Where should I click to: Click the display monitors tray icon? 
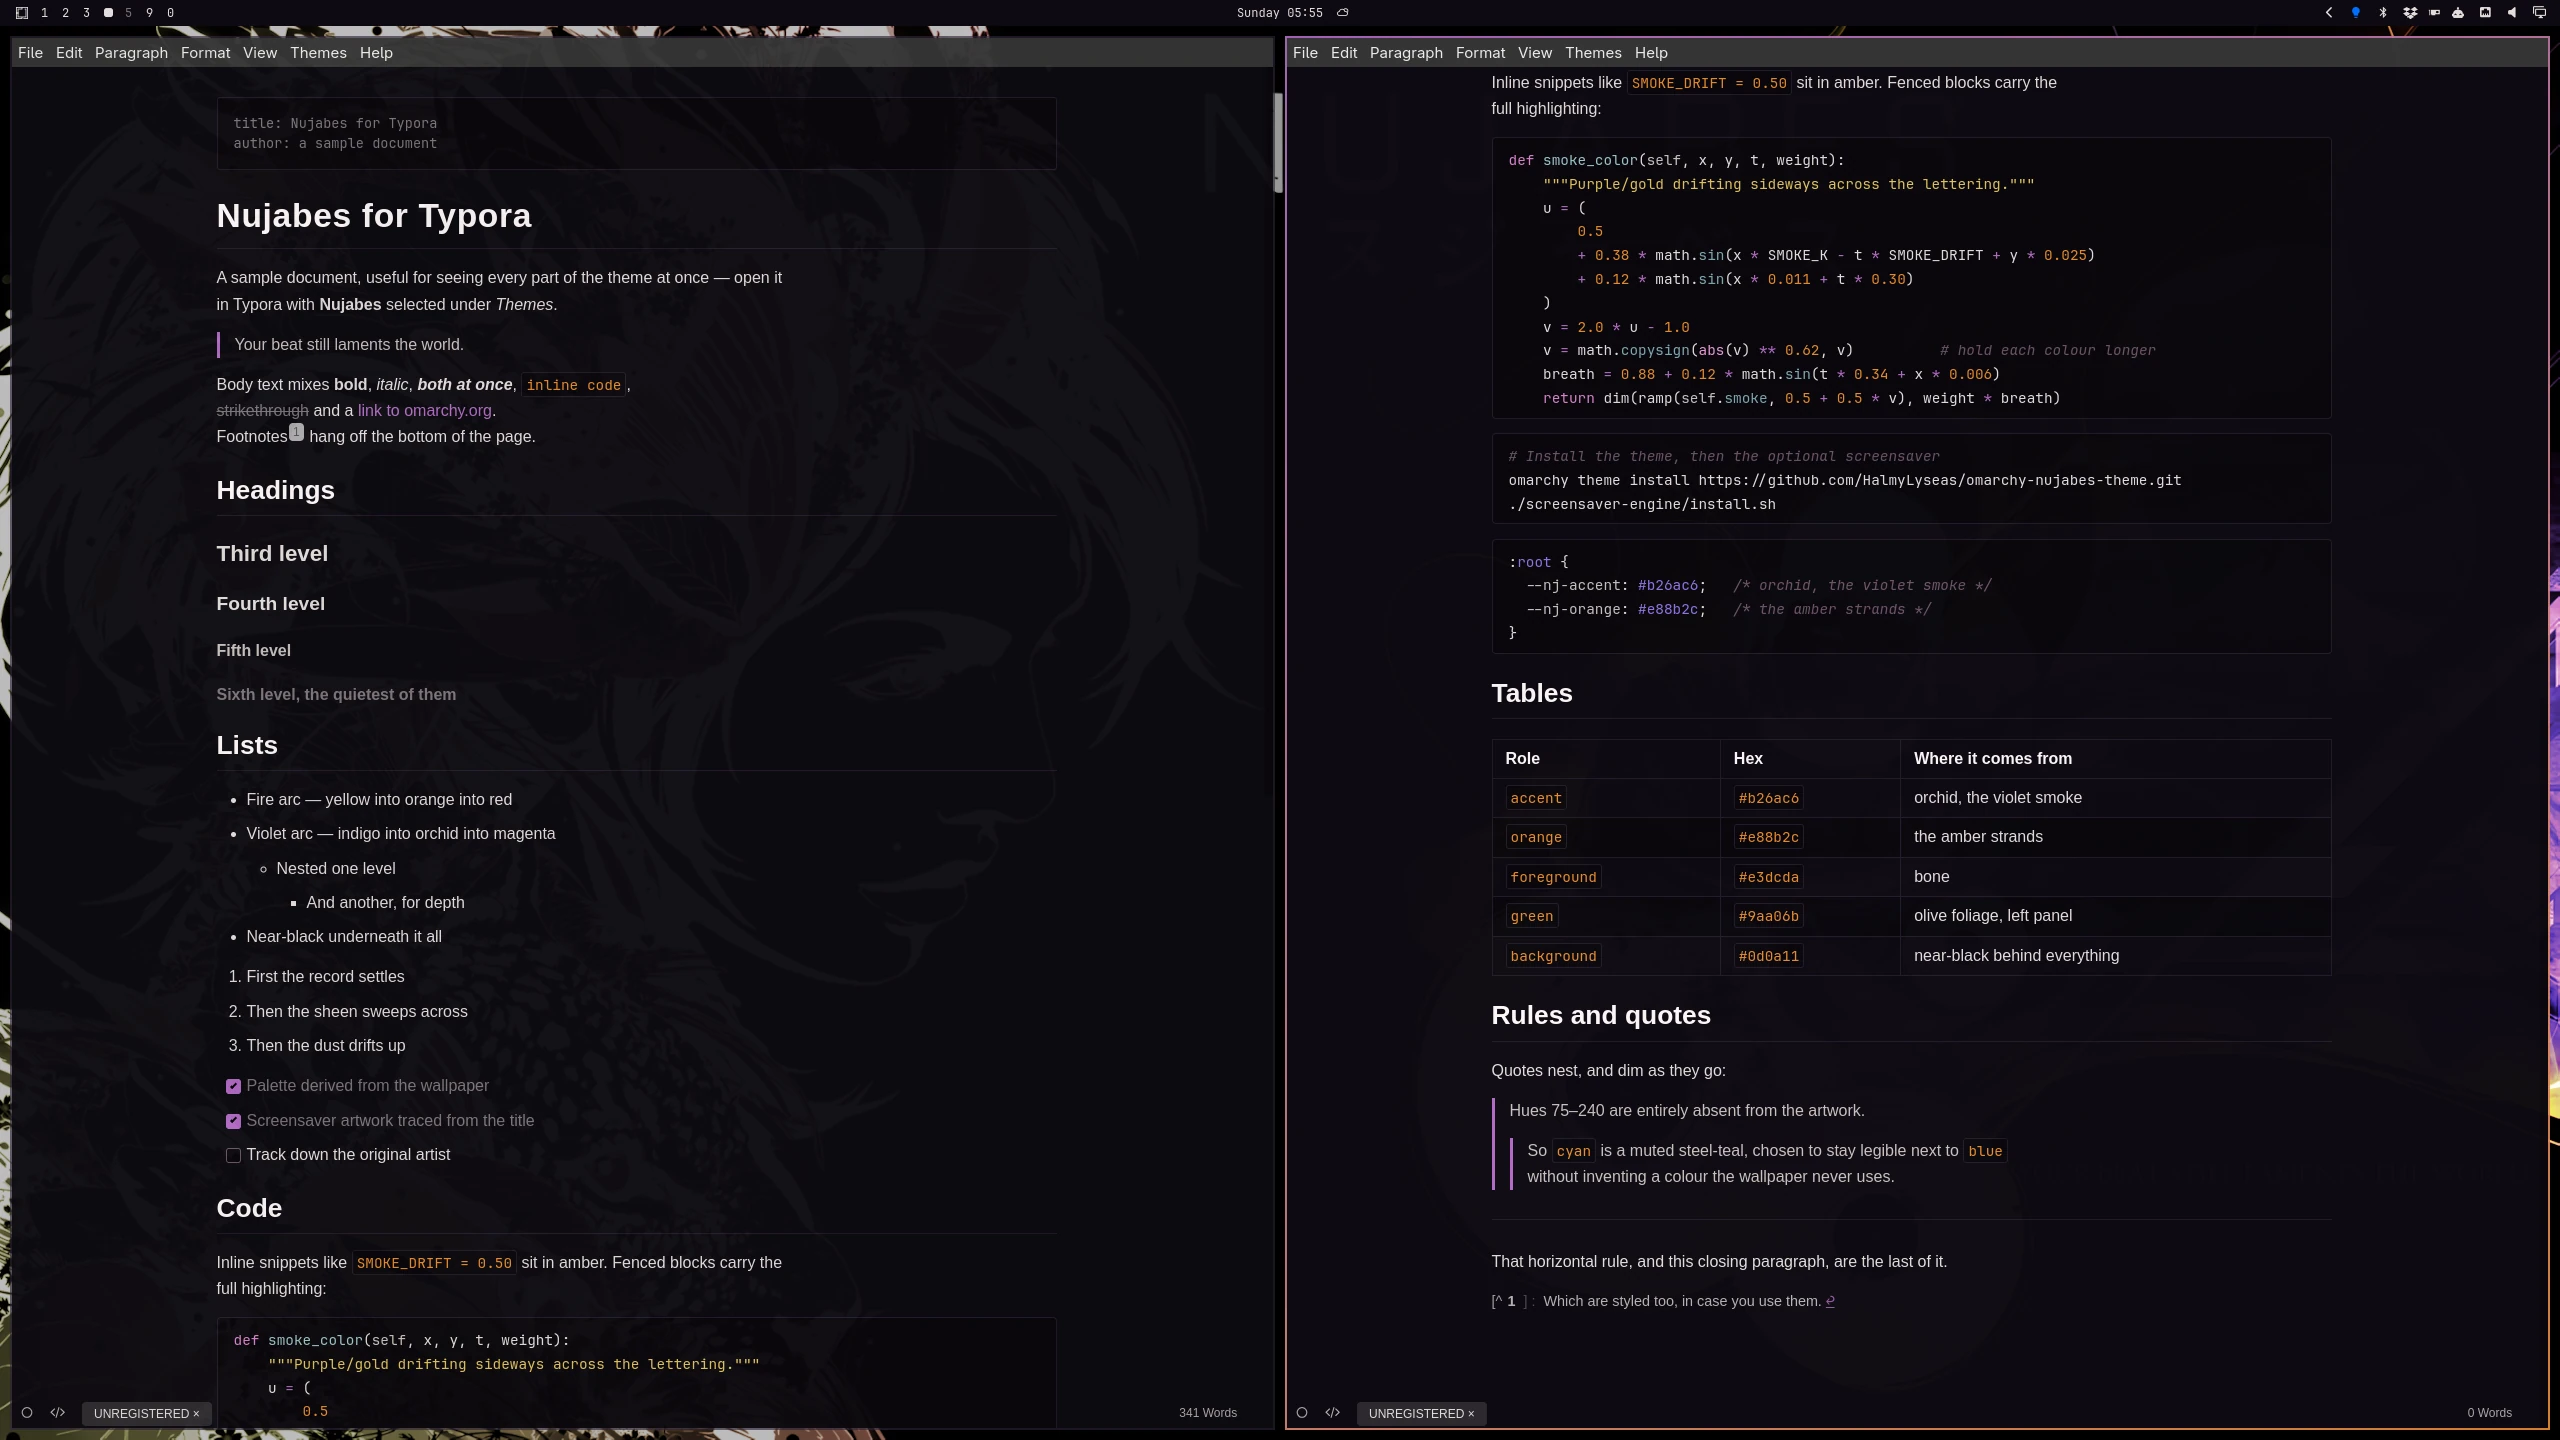coord(2539,13)
